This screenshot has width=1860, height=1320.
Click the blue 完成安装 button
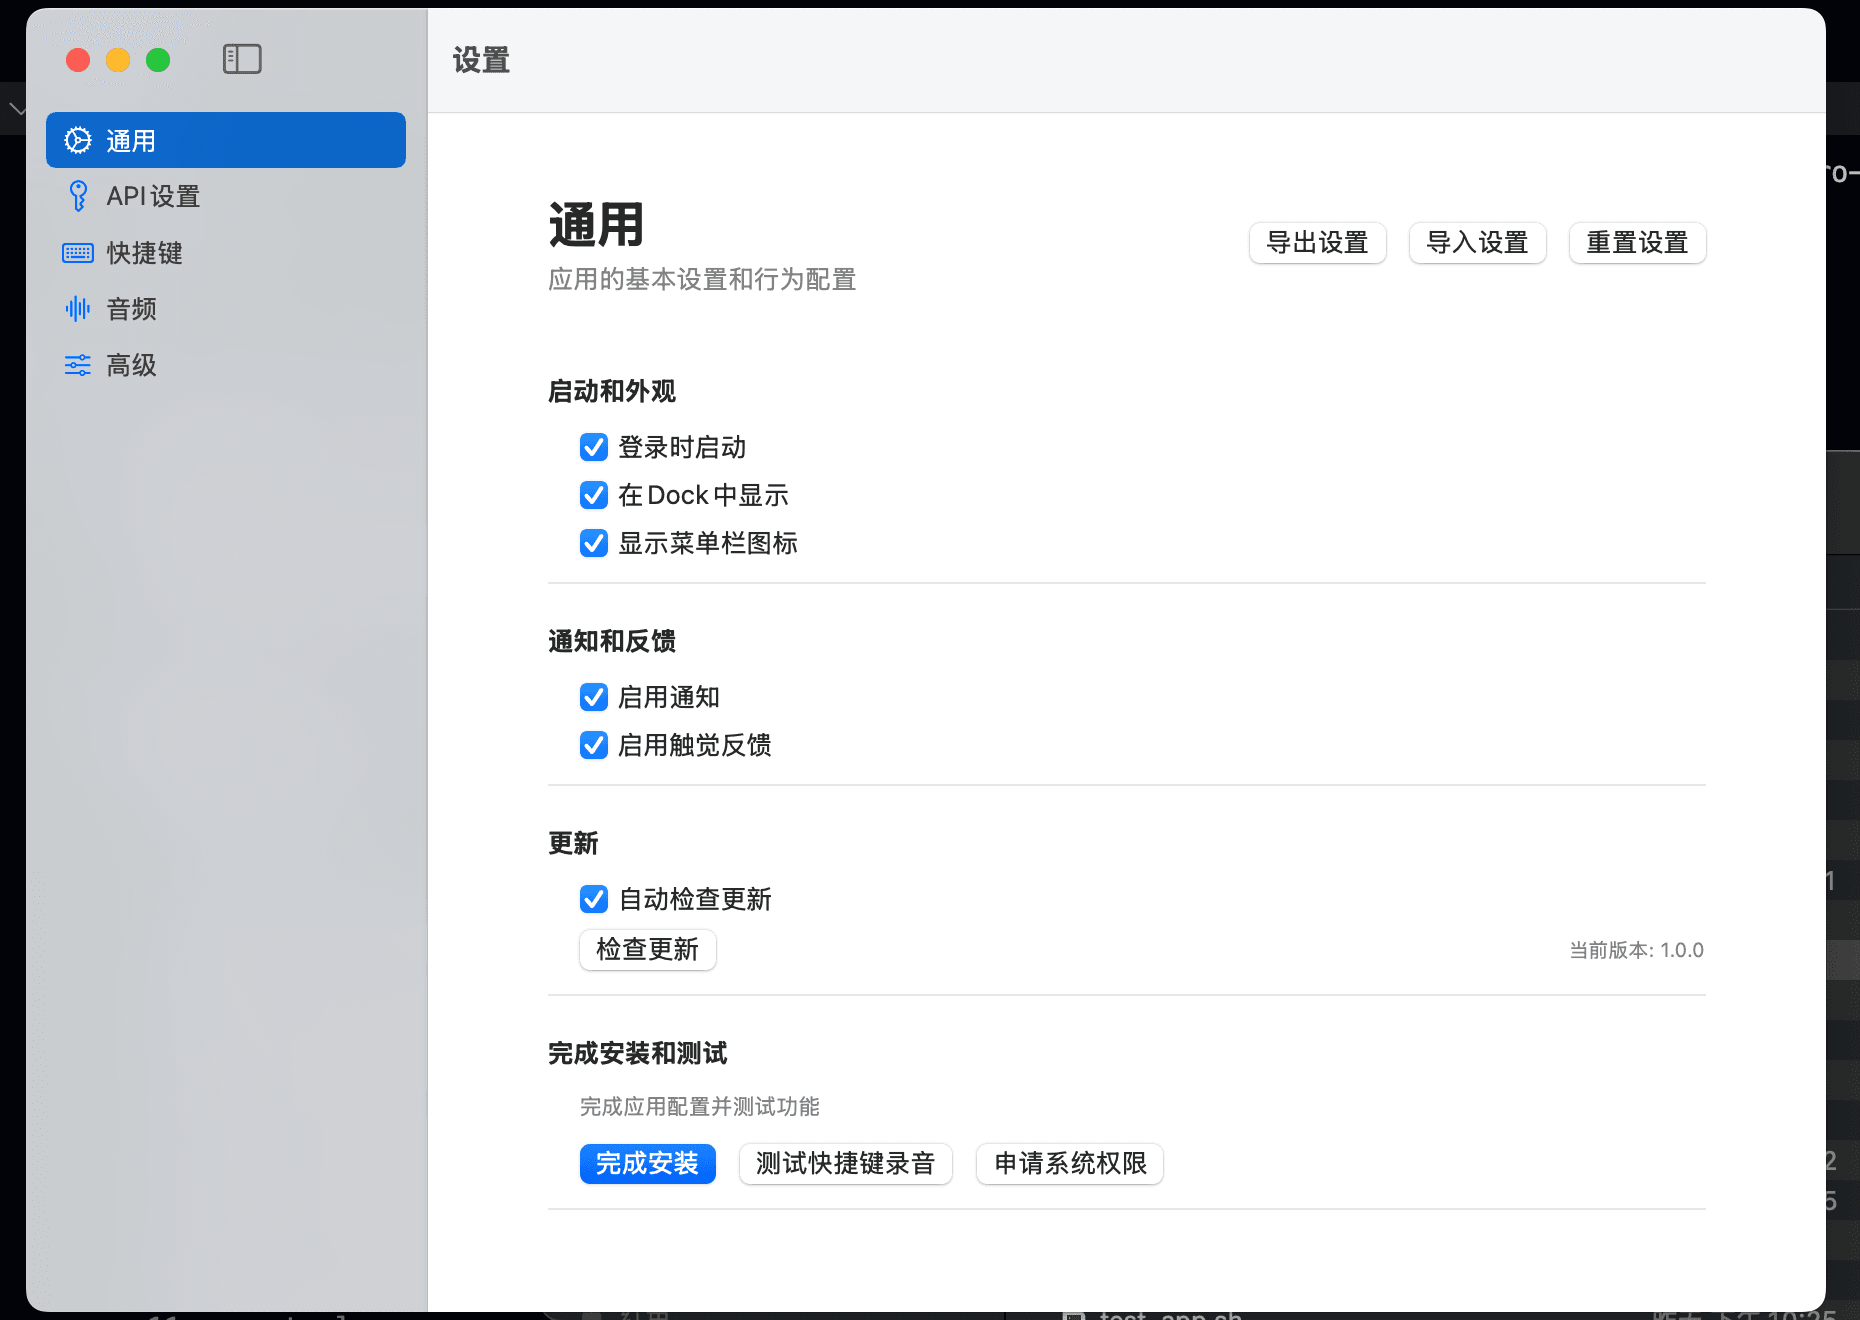click(x=648, y=1163)
